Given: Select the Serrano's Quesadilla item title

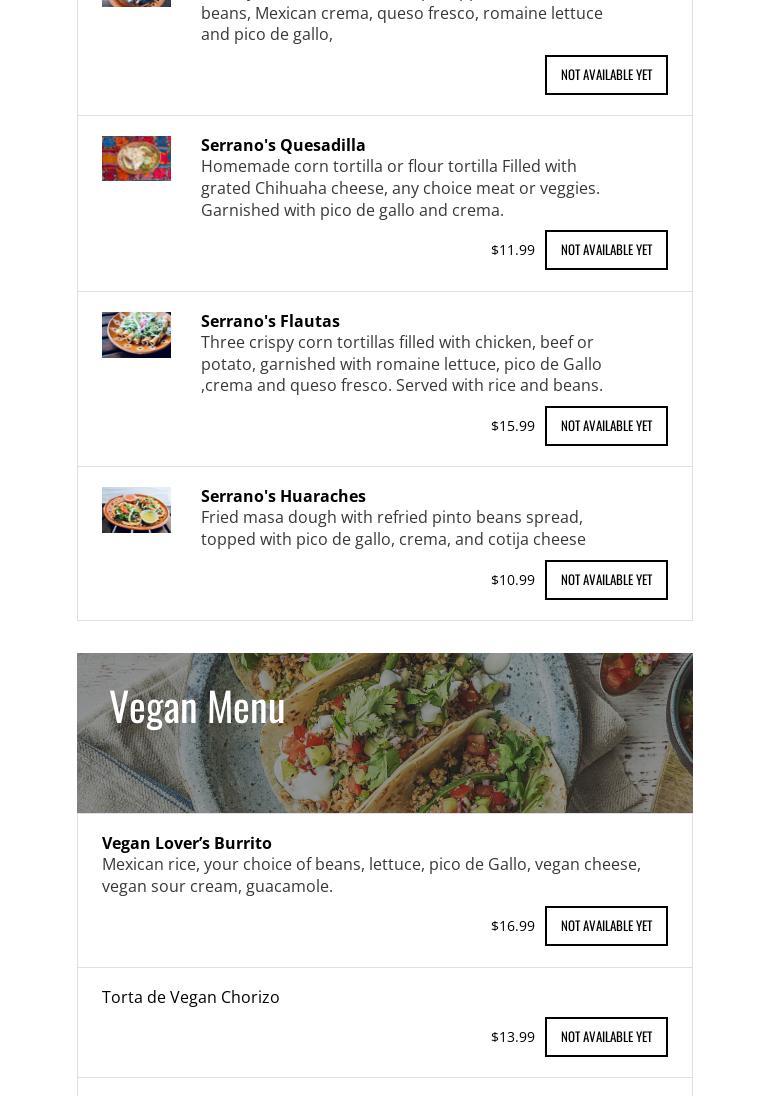Looking at the screenshot, I should pyautogui.click(x=283, y=145).
